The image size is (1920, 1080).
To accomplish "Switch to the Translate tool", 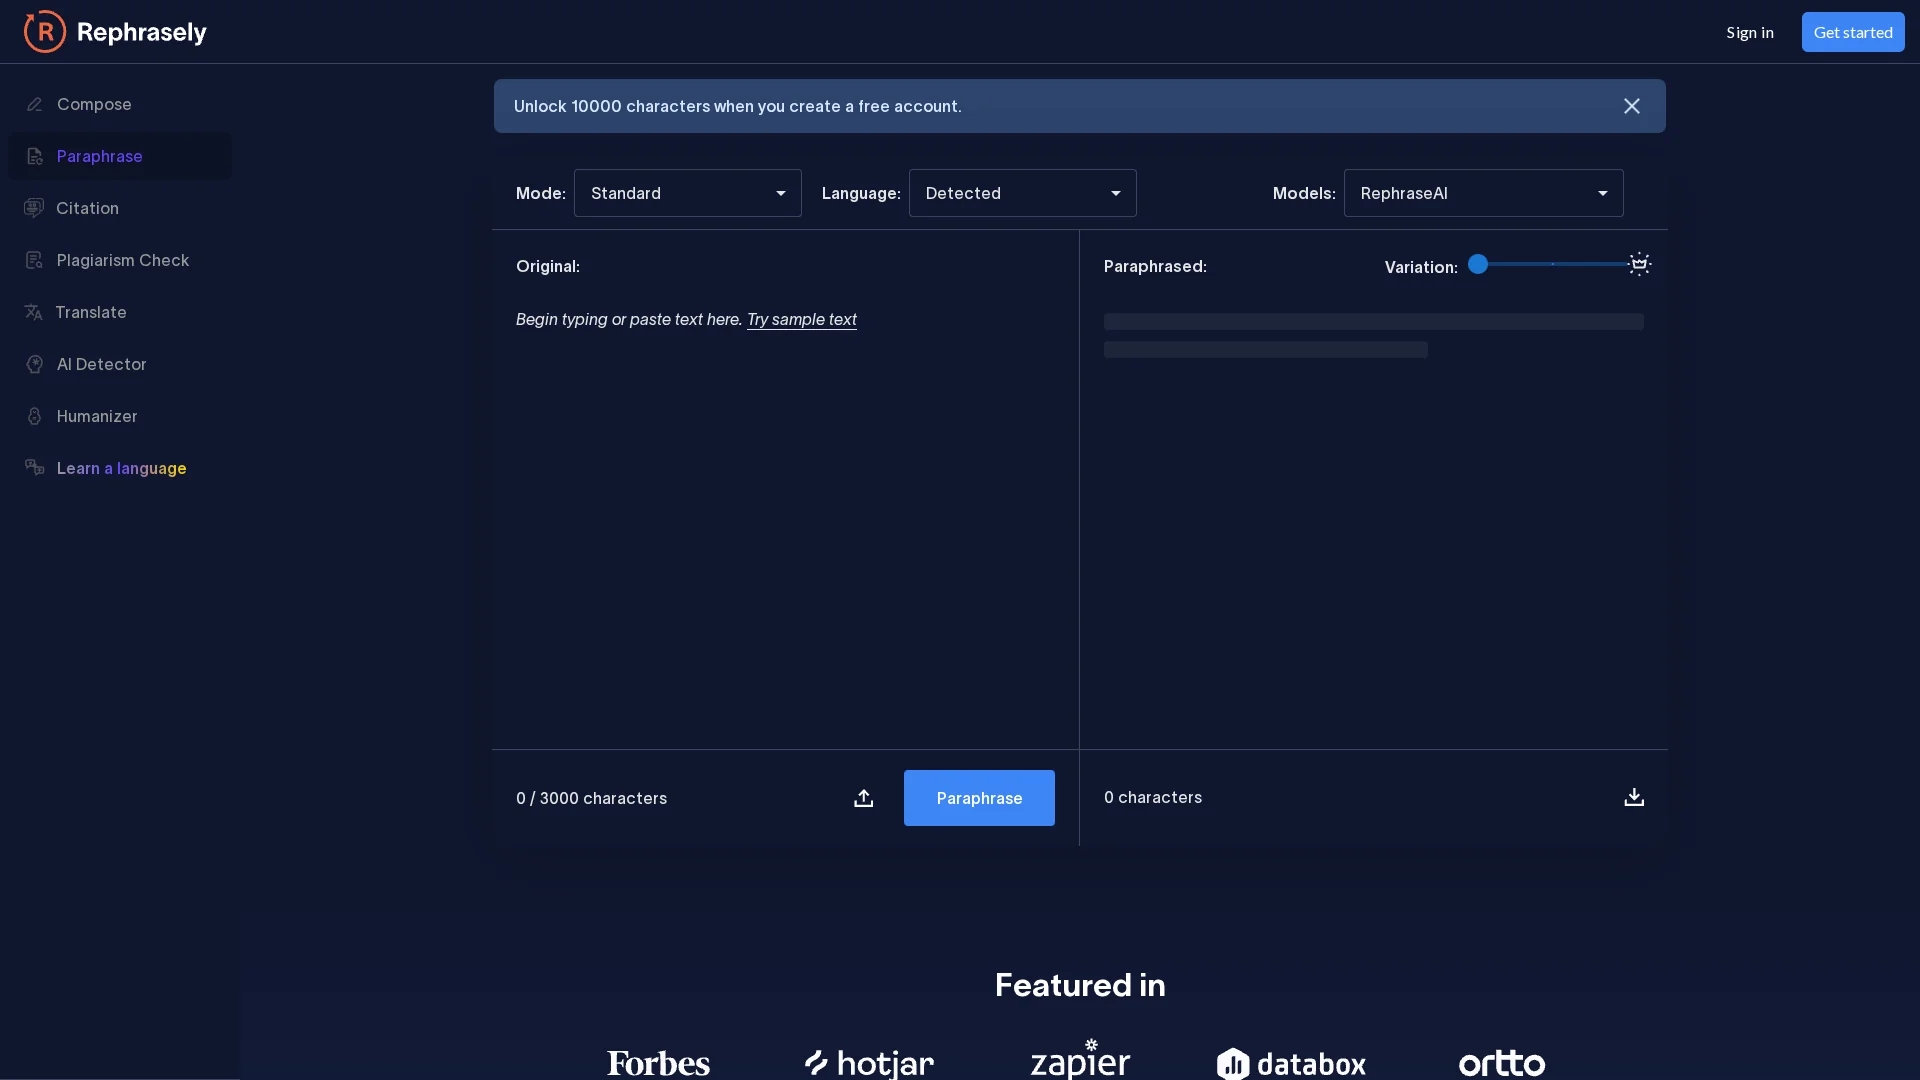I will click(120, 312).
